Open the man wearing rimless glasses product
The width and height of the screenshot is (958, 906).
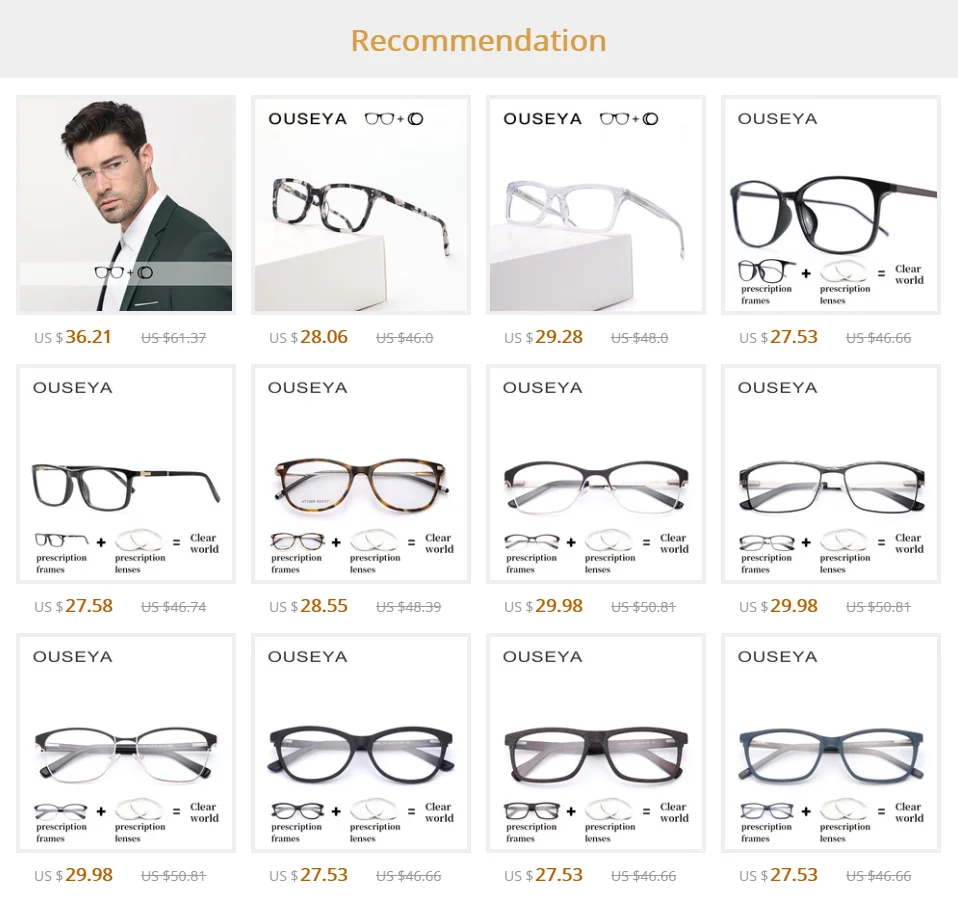[126, 205]
